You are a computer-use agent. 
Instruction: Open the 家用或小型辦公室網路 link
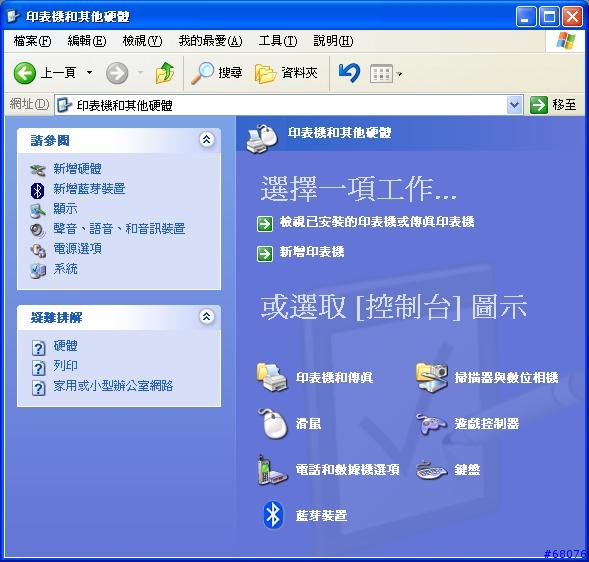(x=113, y=386)
